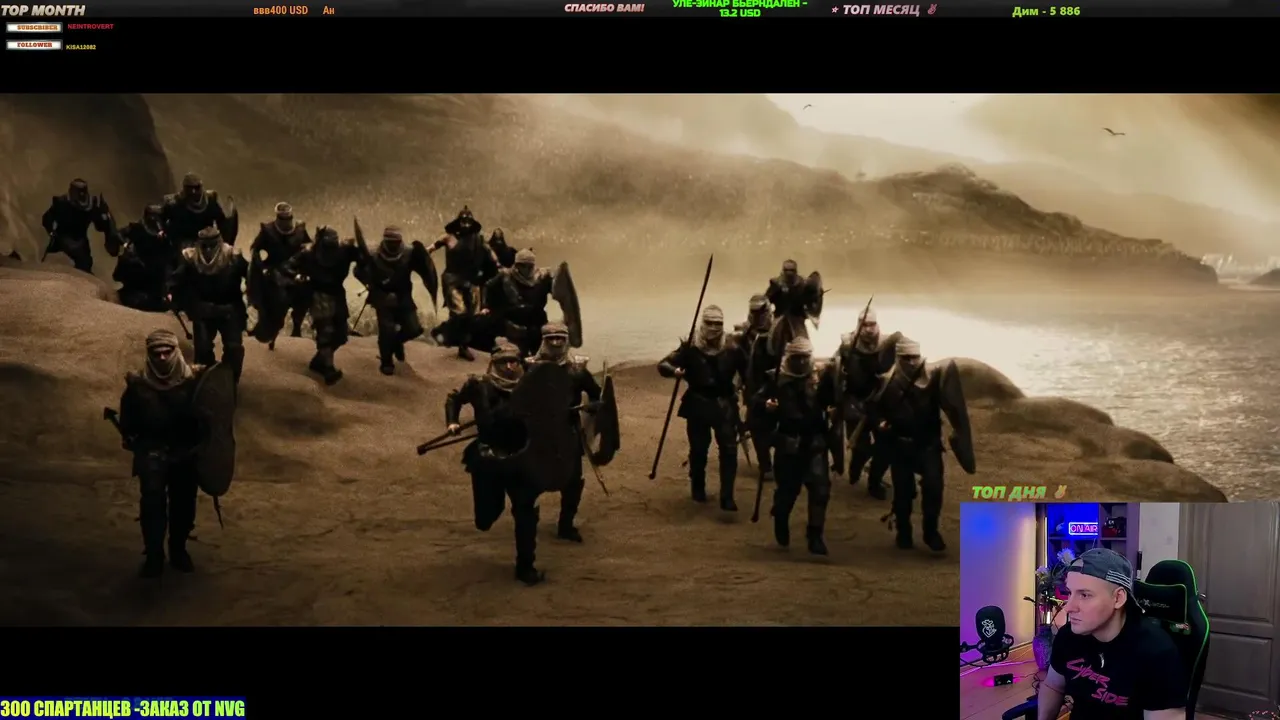This screenshot has width=1280, height=720.
Task: Click the rocket icon after ТОП МЕСЯЦ
Action: (932, 10)
